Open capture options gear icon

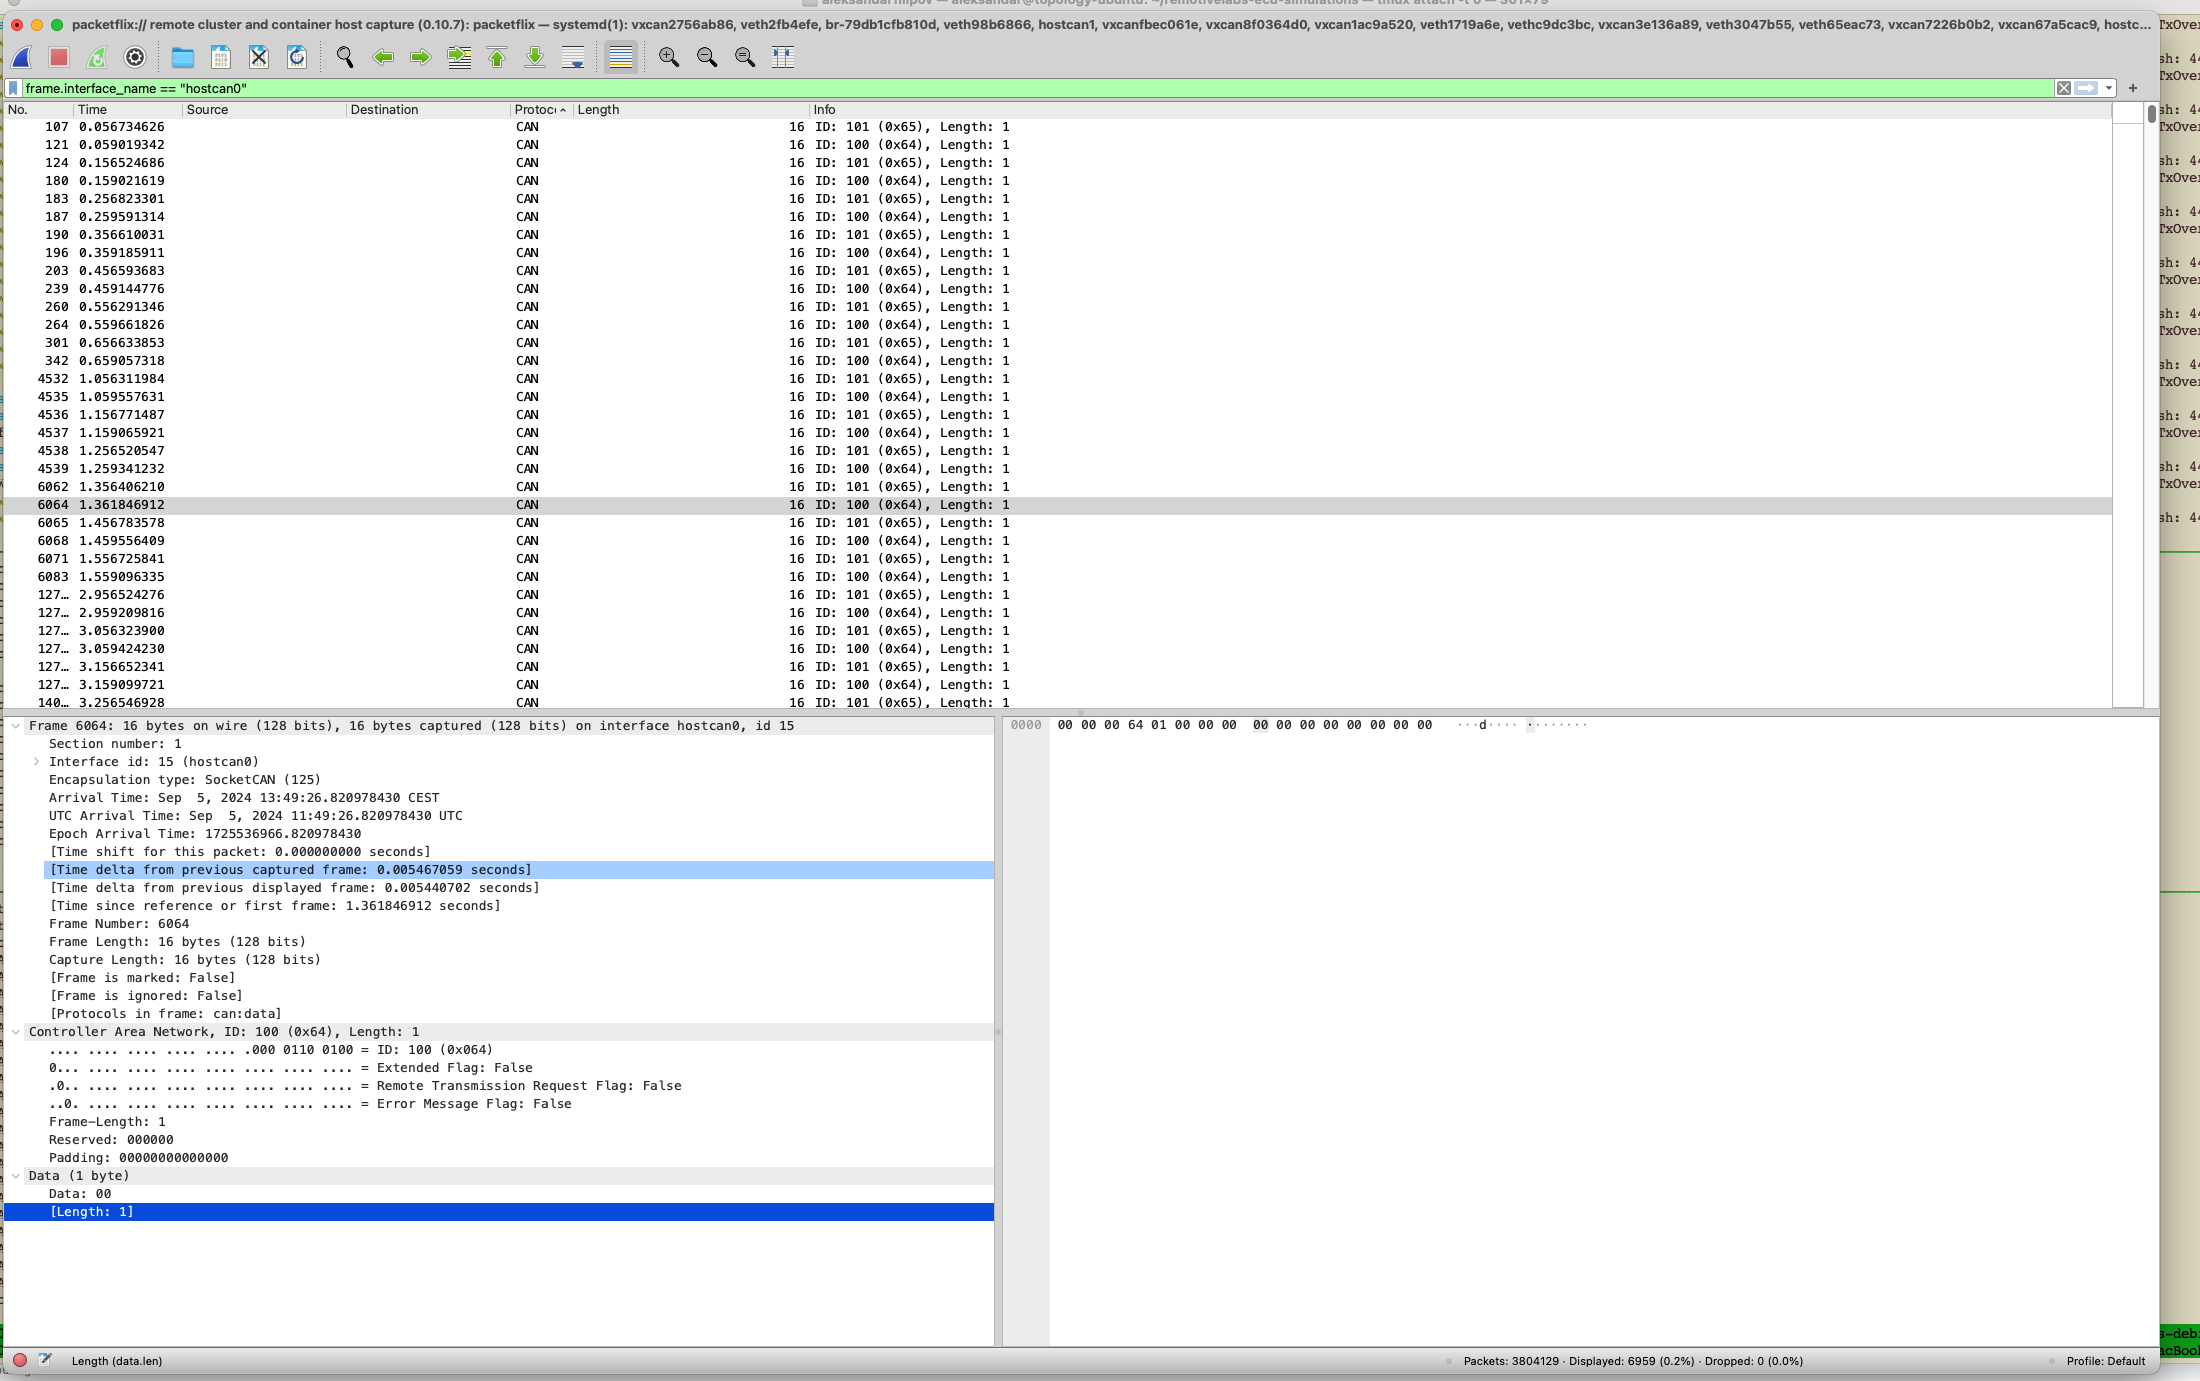tap(135, 58)
